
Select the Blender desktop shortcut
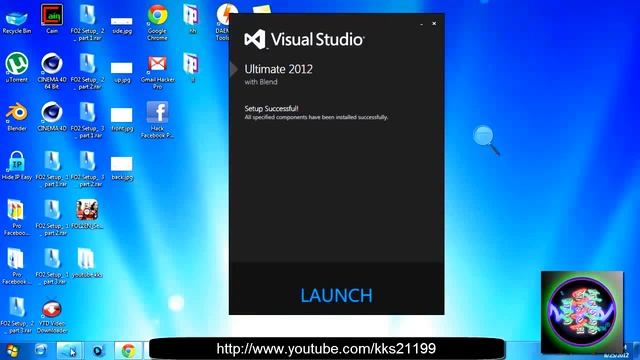click(17, 117)
